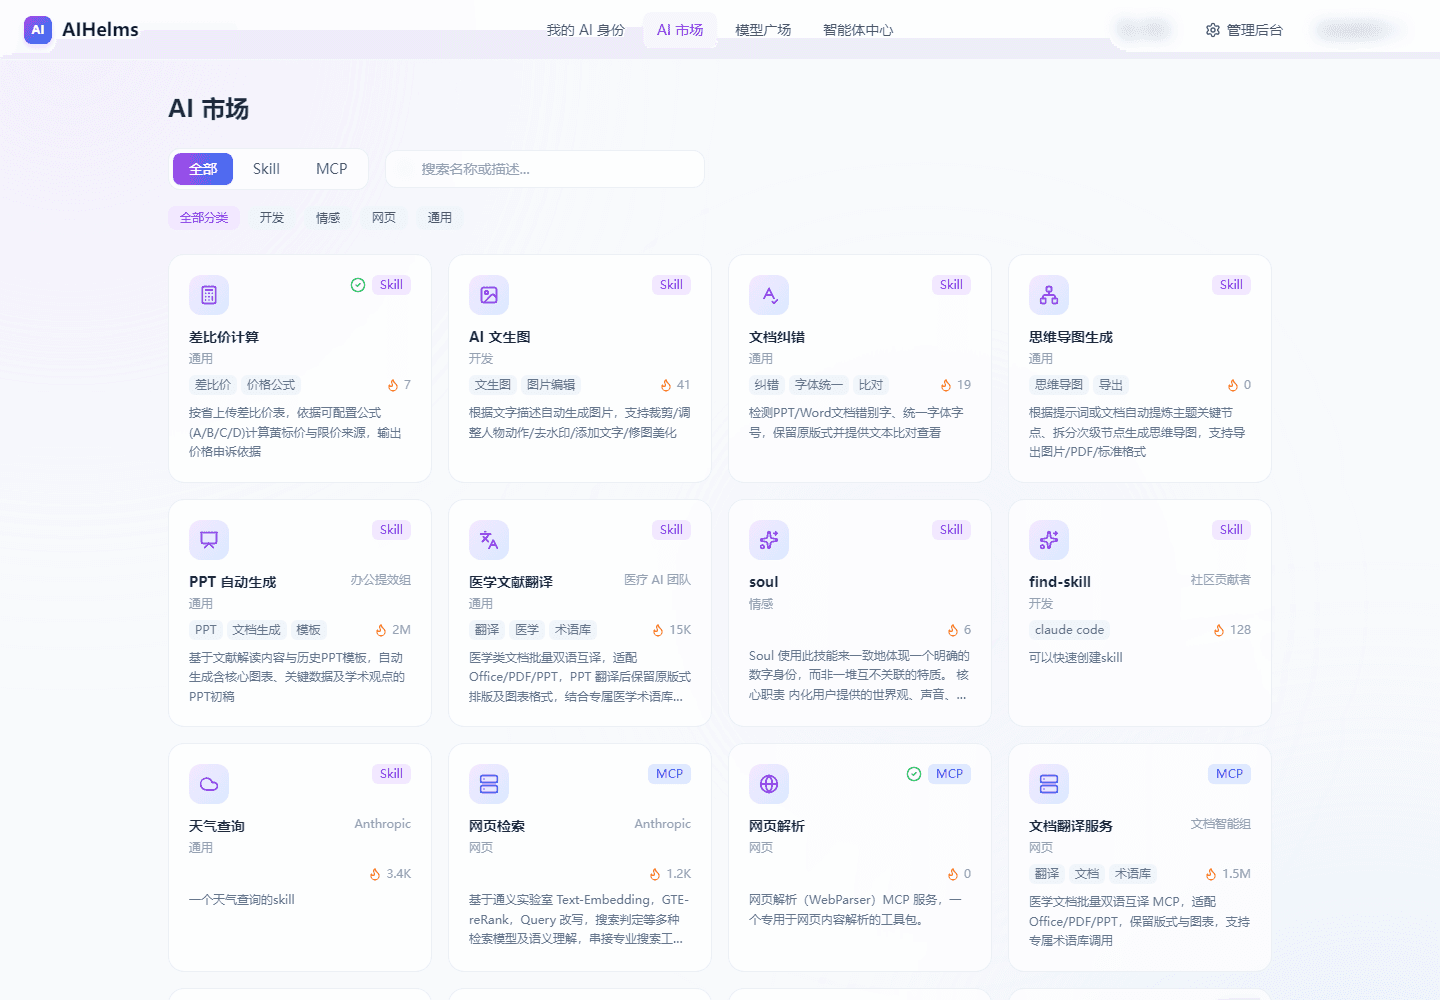Click the green check on 差比价计算 card
Image resolution: width=1440 pixels, height=1000 pixels.
[358, 285]
